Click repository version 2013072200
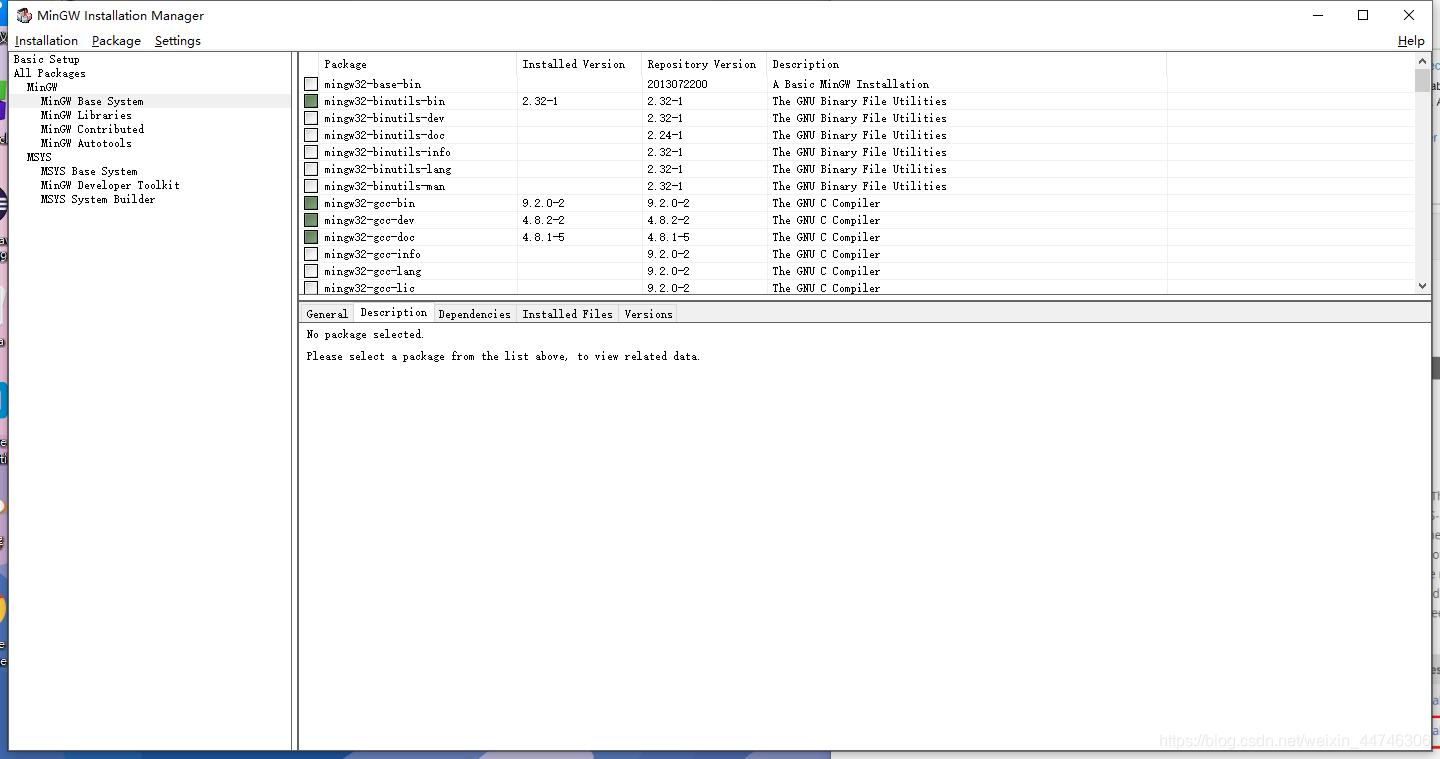 (x=677, y=84)
